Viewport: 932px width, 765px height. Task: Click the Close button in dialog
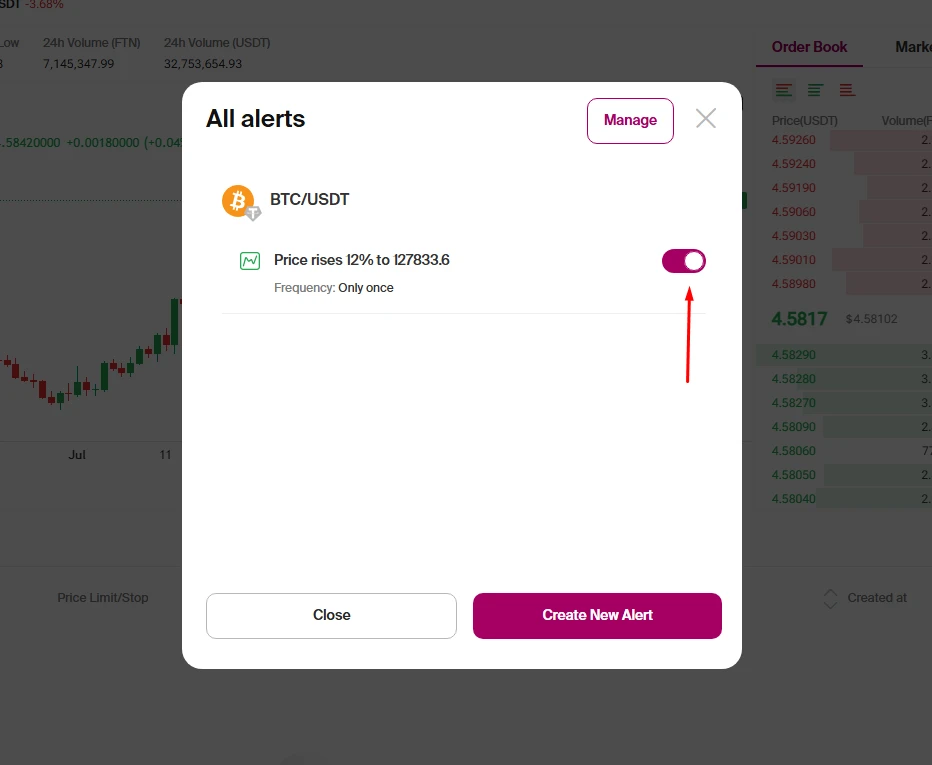click(331, 615)
